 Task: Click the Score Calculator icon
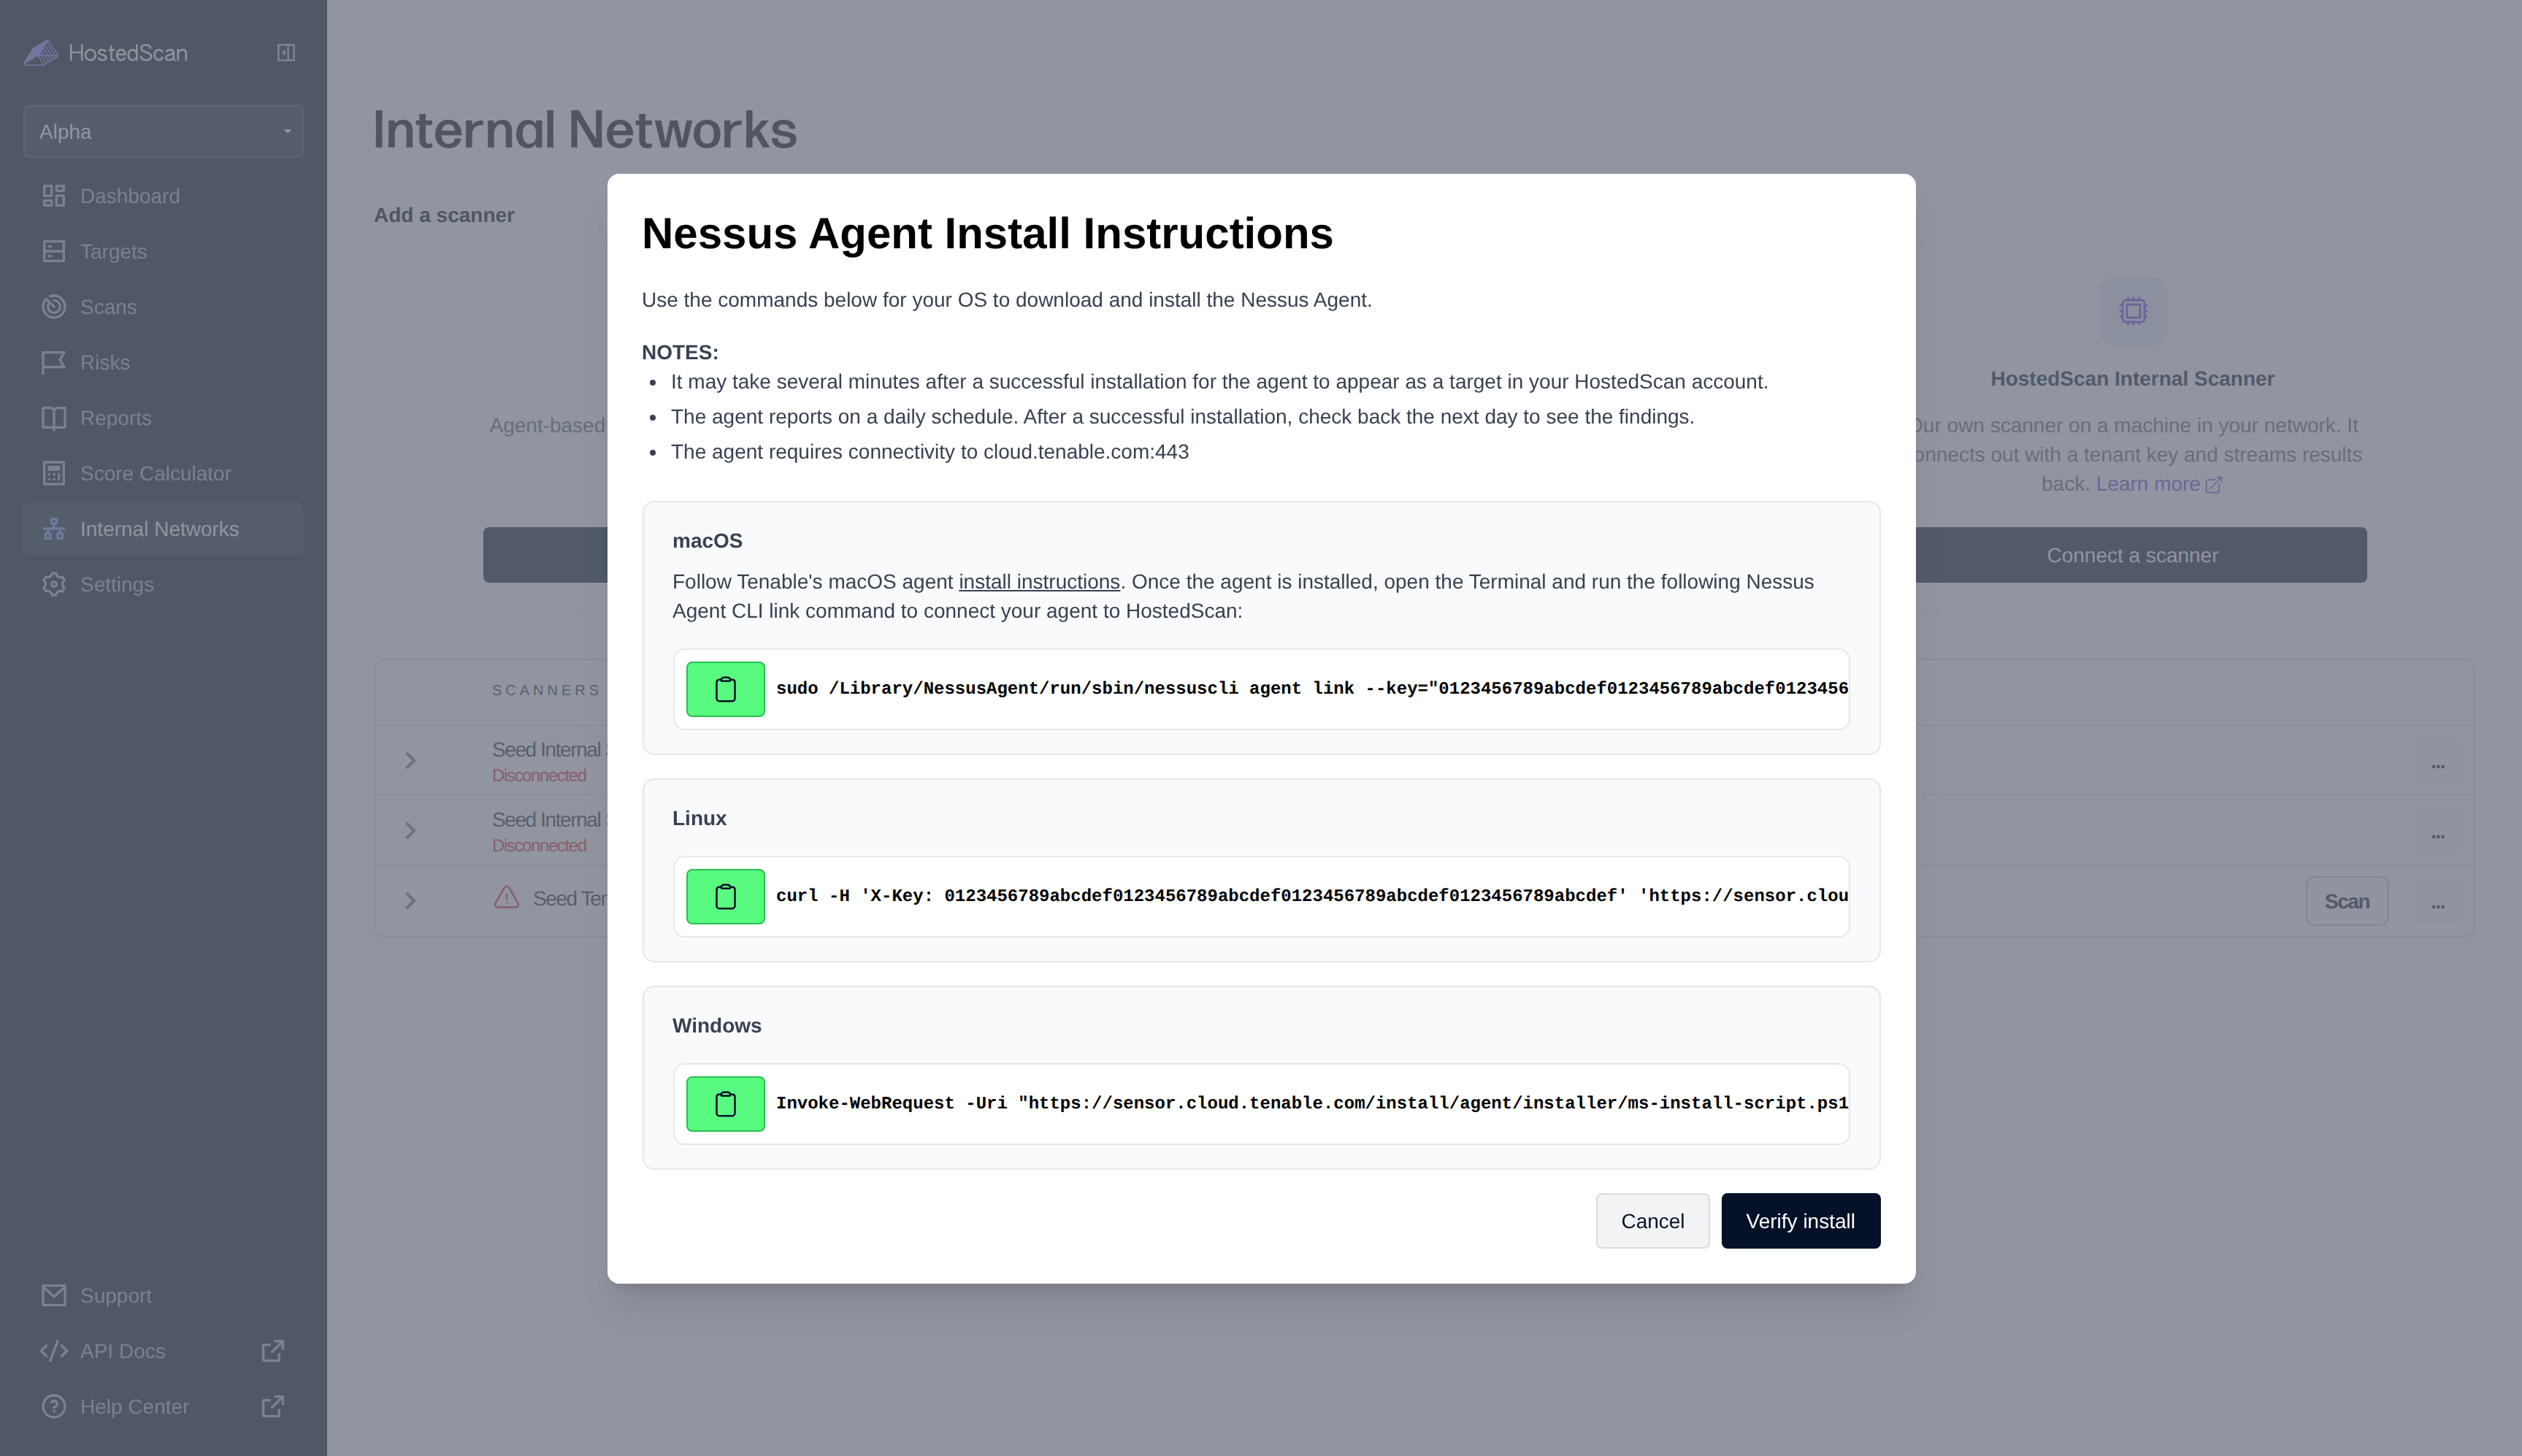(54, 473)
